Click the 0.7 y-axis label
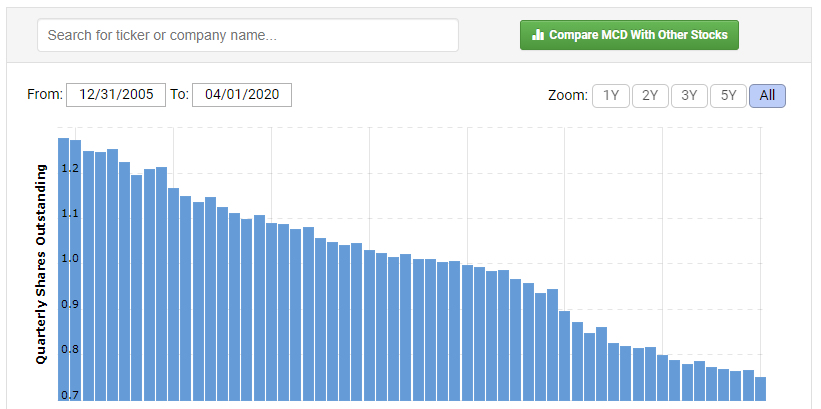This screenshot has height=409, width=821. (x=70, y=395)
